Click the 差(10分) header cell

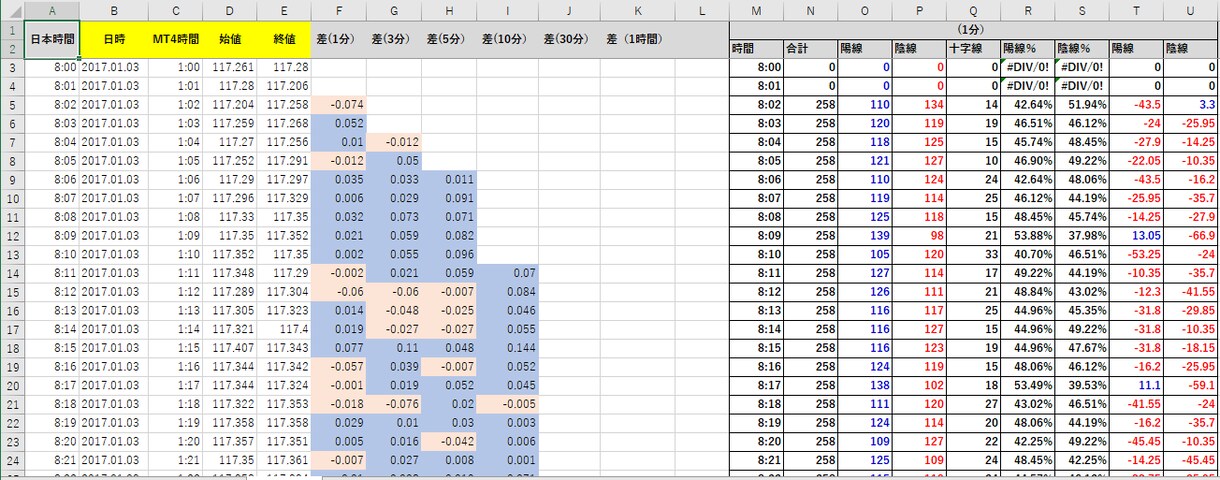(508, 39)
